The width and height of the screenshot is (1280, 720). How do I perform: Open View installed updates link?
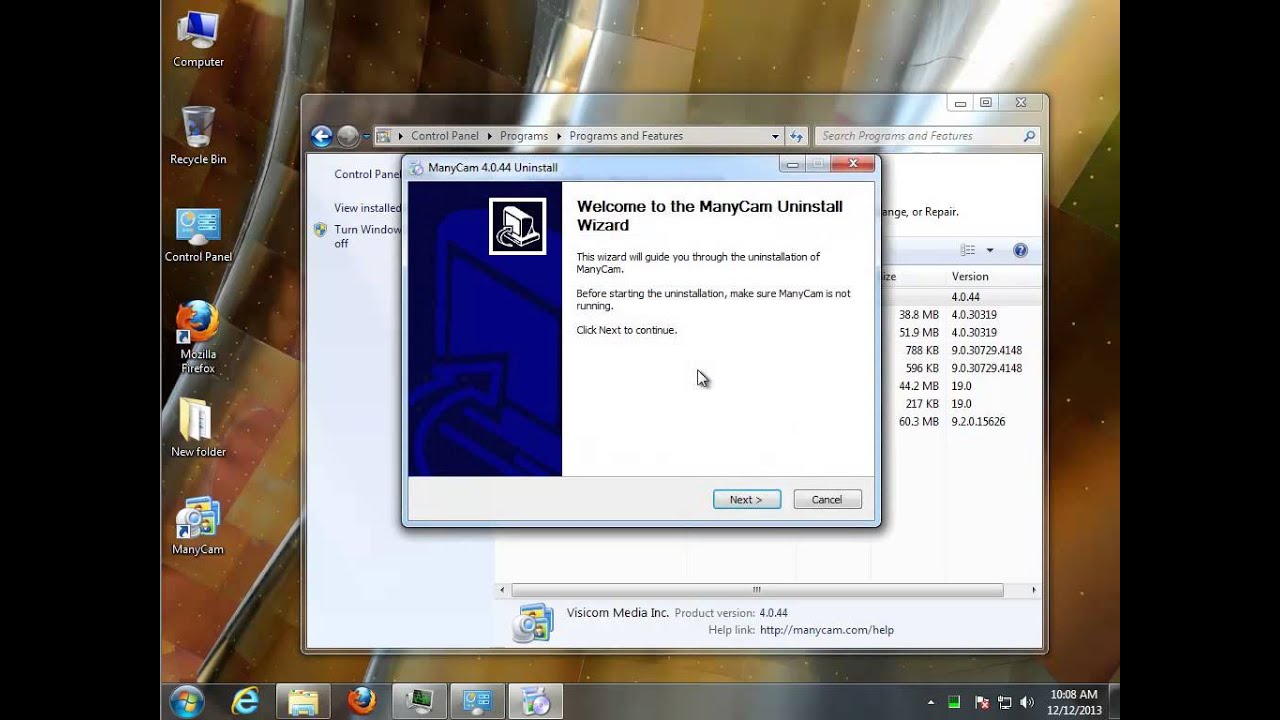(x=367, y=208)
